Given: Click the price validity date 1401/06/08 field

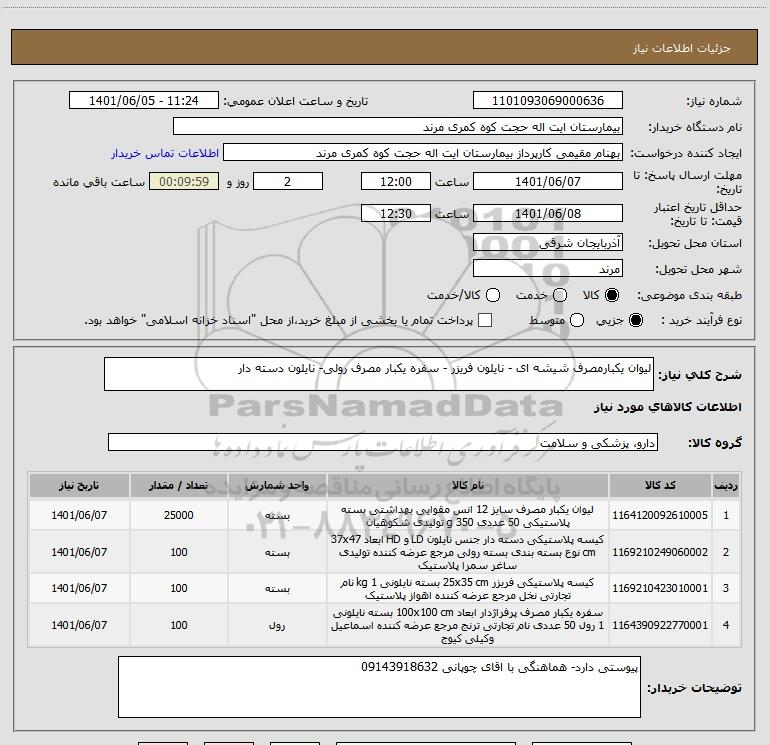Looking at the screenshot, I should click(x=546, y=213).
